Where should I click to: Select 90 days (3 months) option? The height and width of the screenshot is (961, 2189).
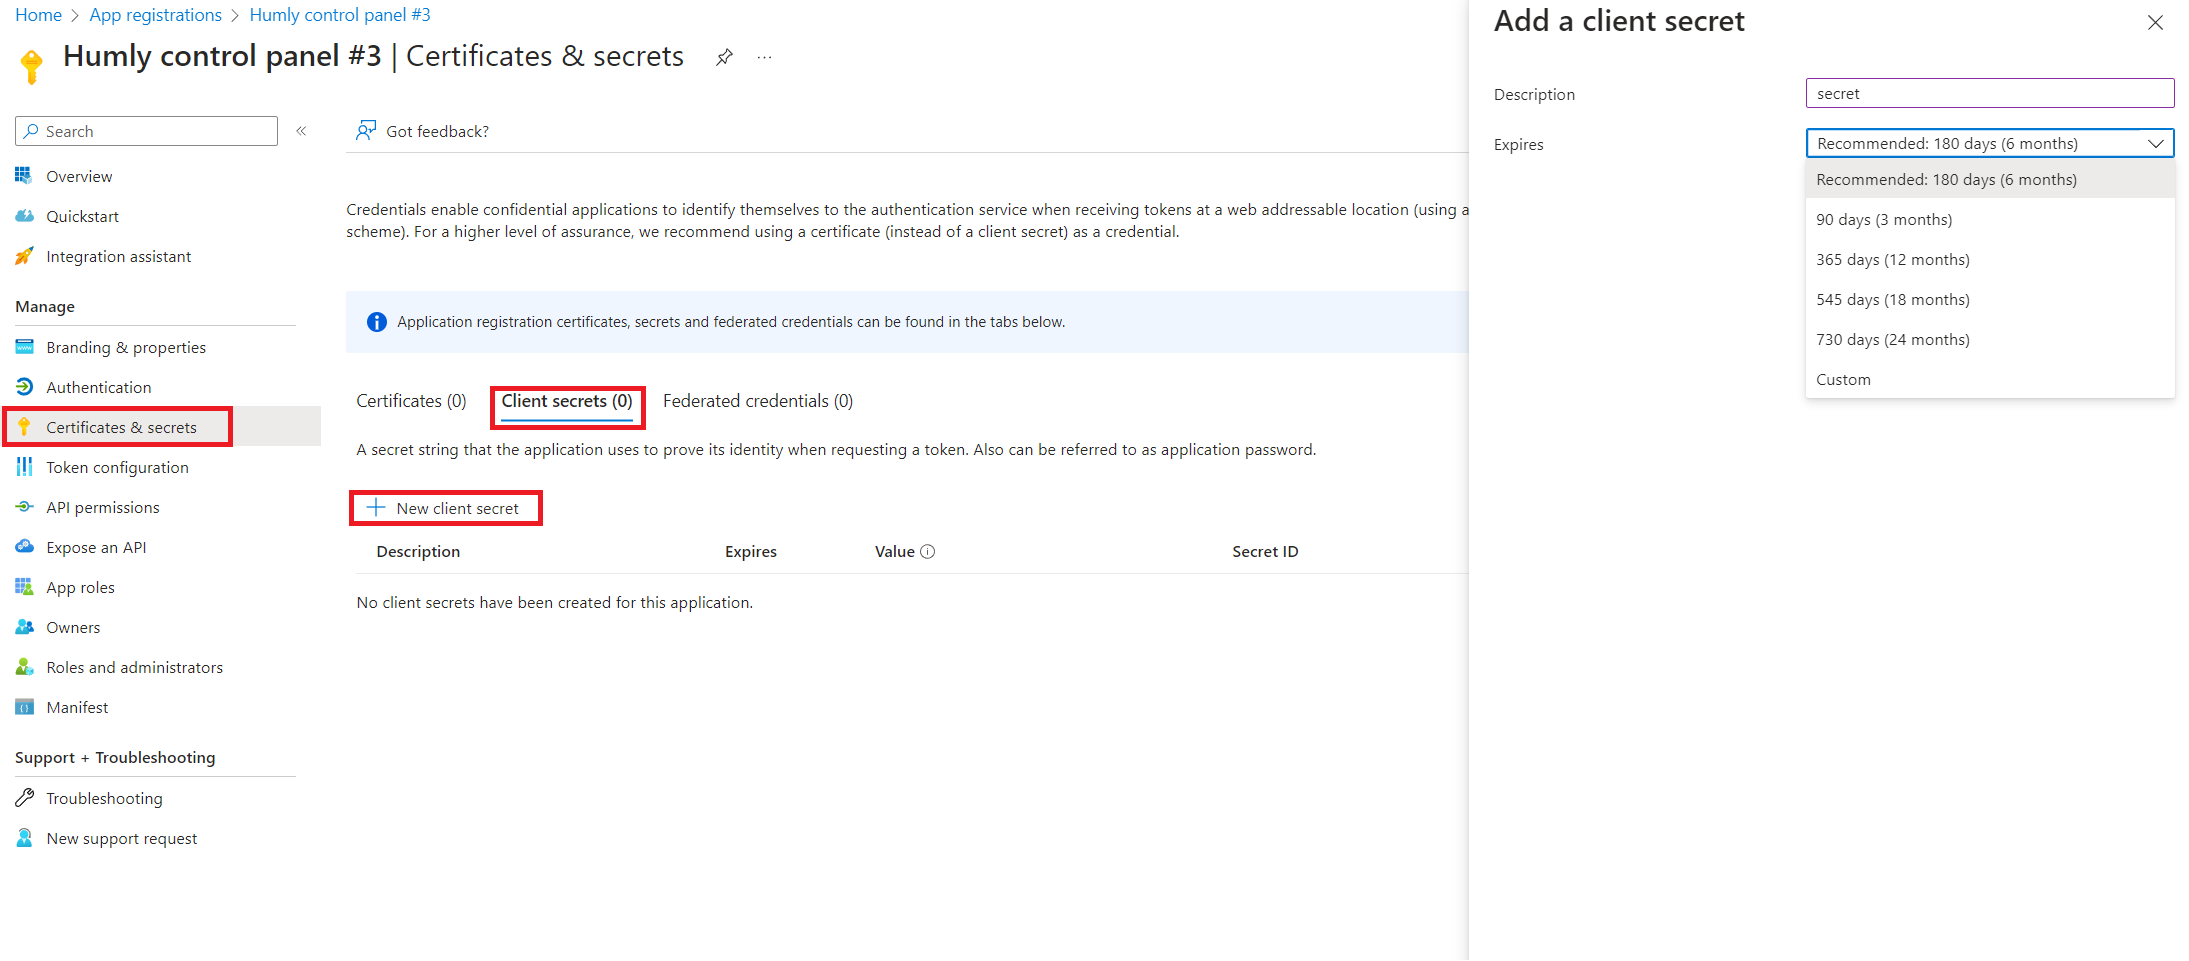click(x=1990, y=220)
